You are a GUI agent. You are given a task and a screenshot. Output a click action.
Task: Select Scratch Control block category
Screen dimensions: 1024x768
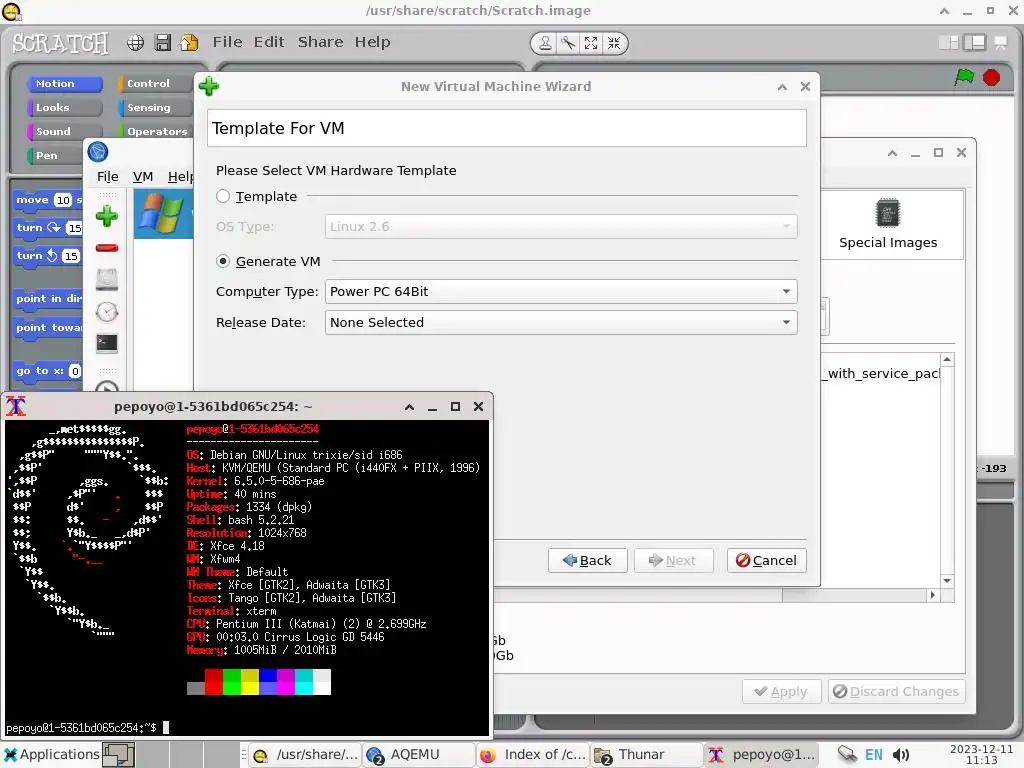tap(155, 84)
